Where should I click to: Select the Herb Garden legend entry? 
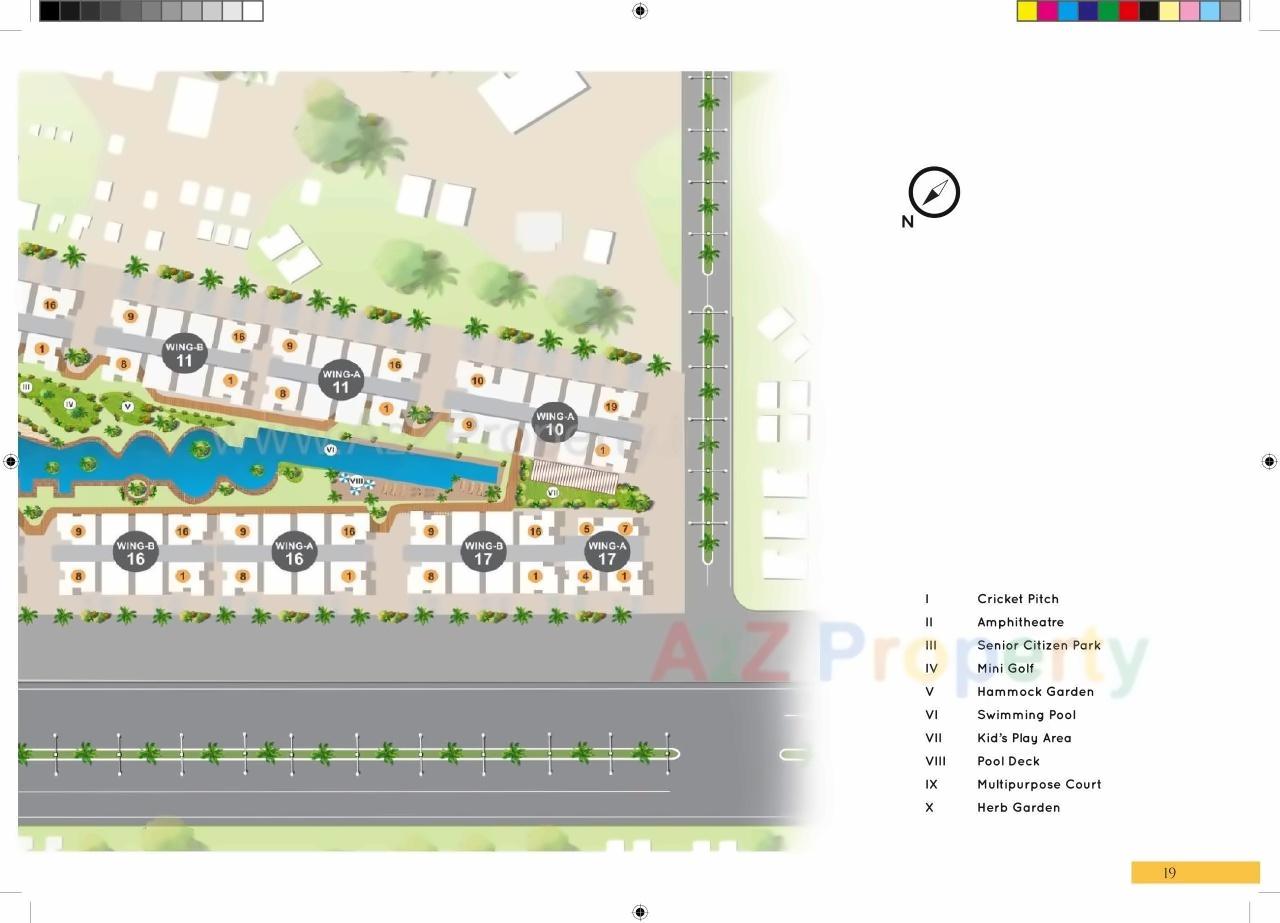tap(1019, 807)
